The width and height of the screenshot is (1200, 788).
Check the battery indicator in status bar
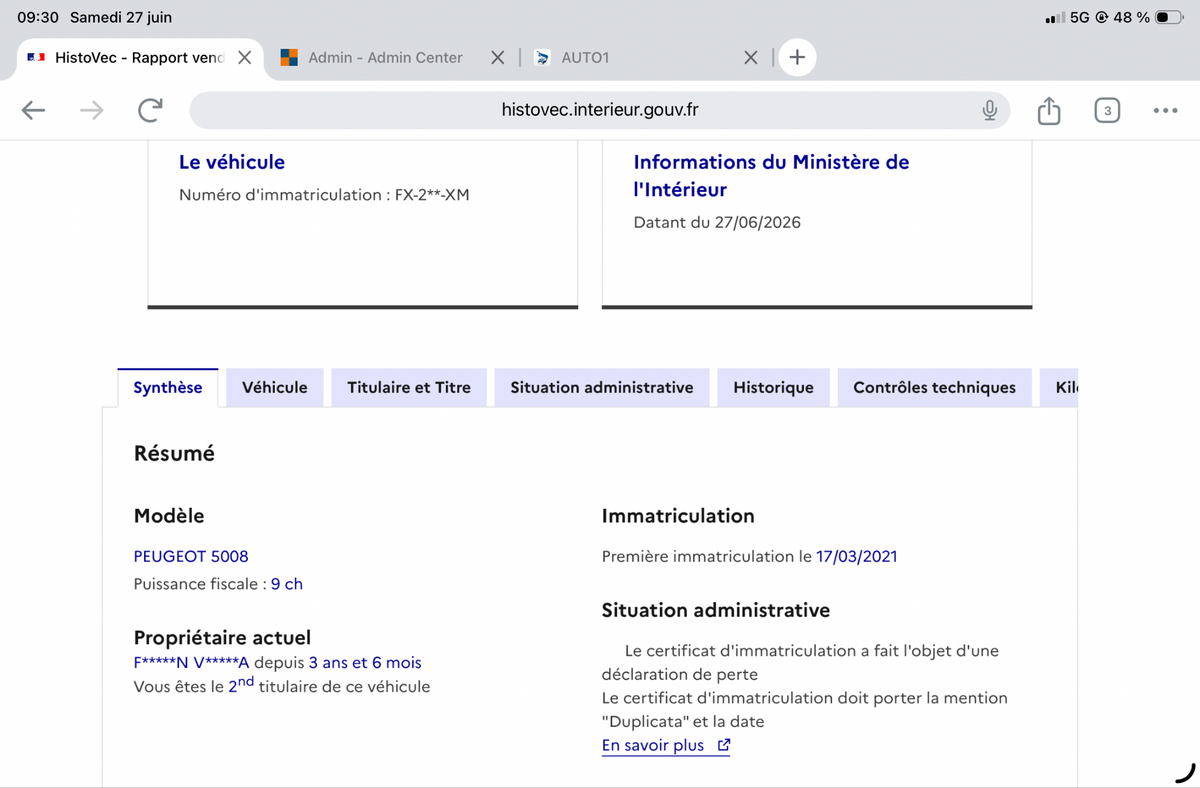1168,17
